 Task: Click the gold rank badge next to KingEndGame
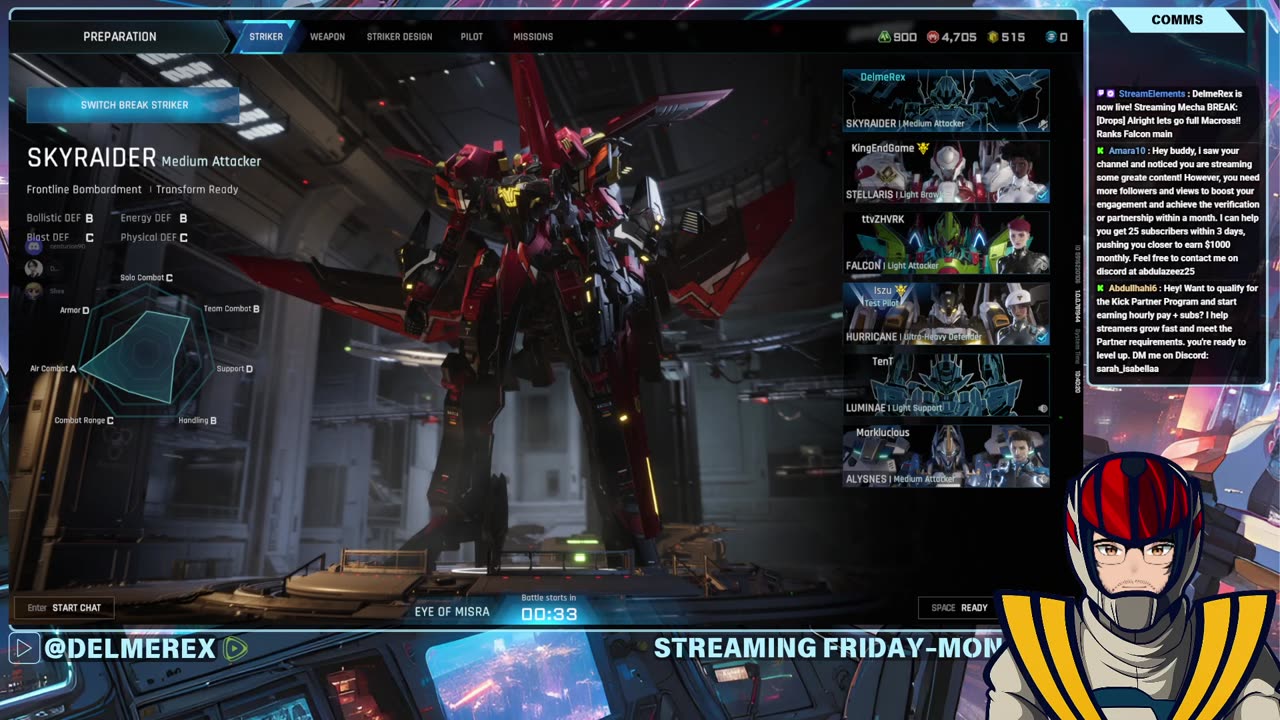click(924, 148)
